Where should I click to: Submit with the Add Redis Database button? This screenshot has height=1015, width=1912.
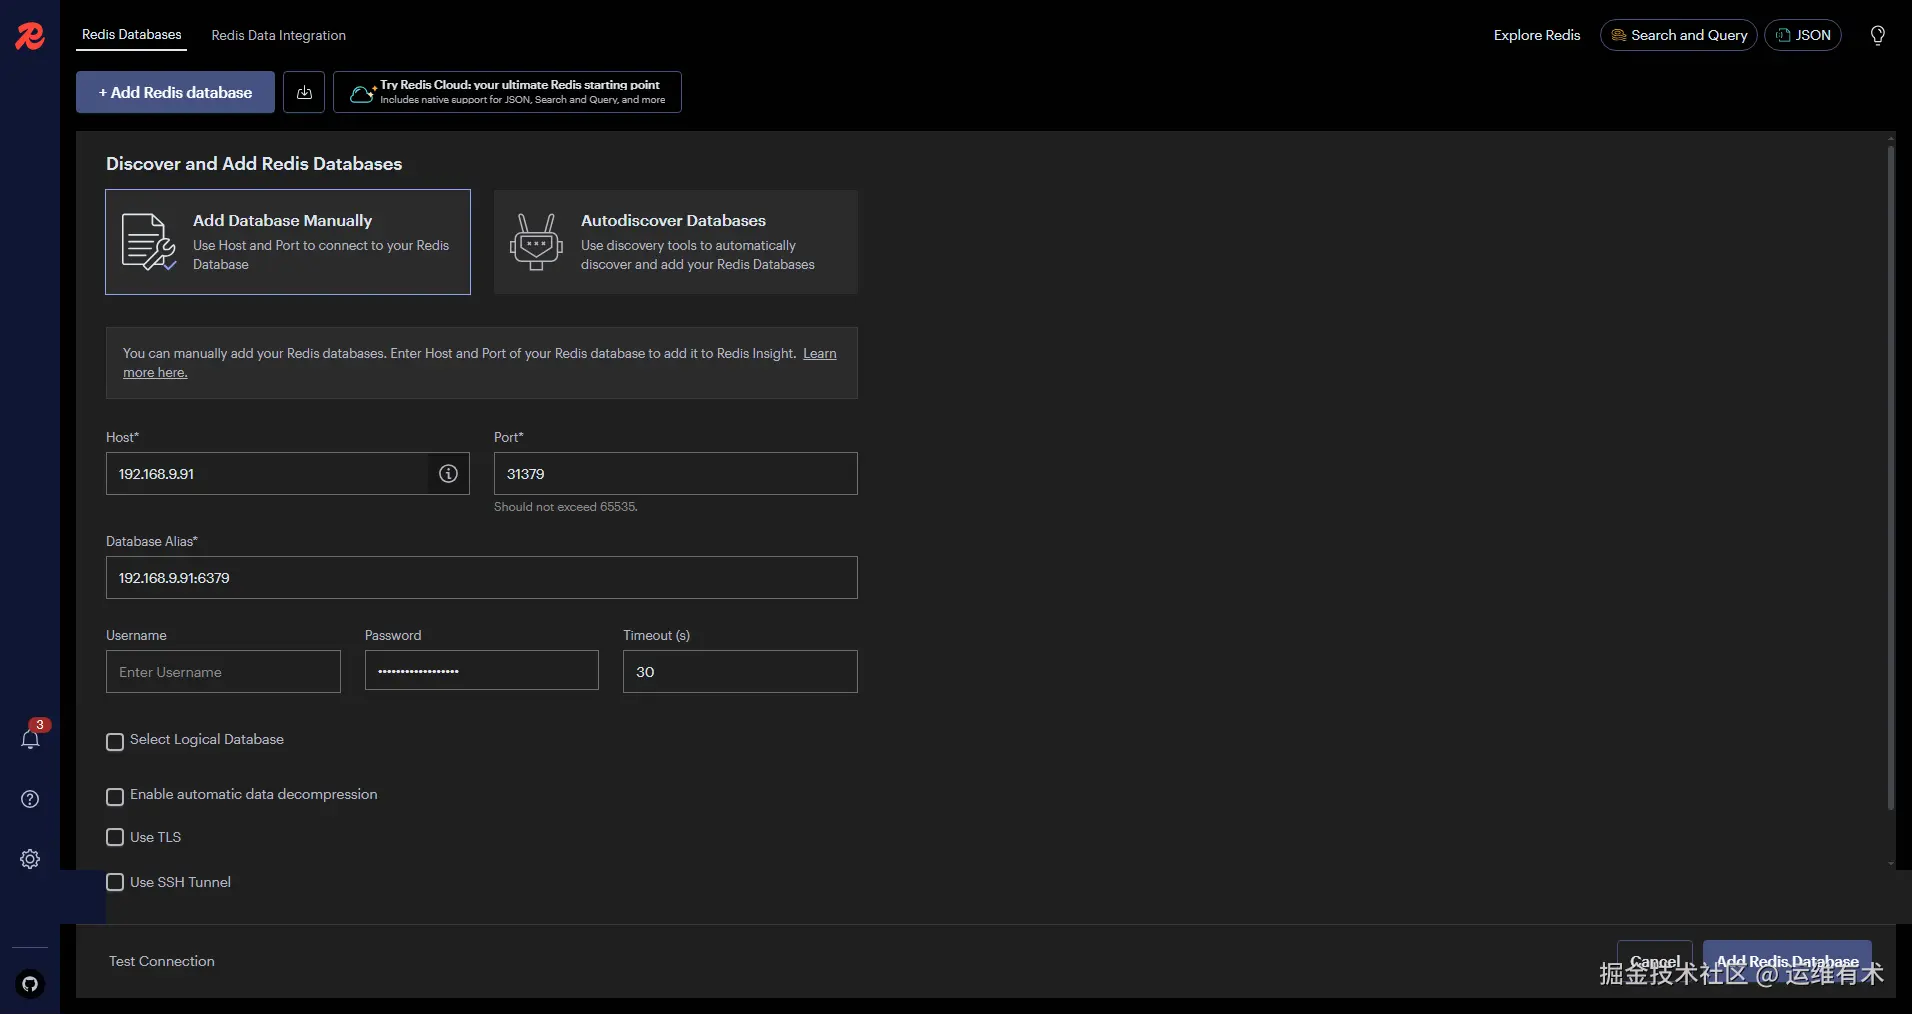1787,961
